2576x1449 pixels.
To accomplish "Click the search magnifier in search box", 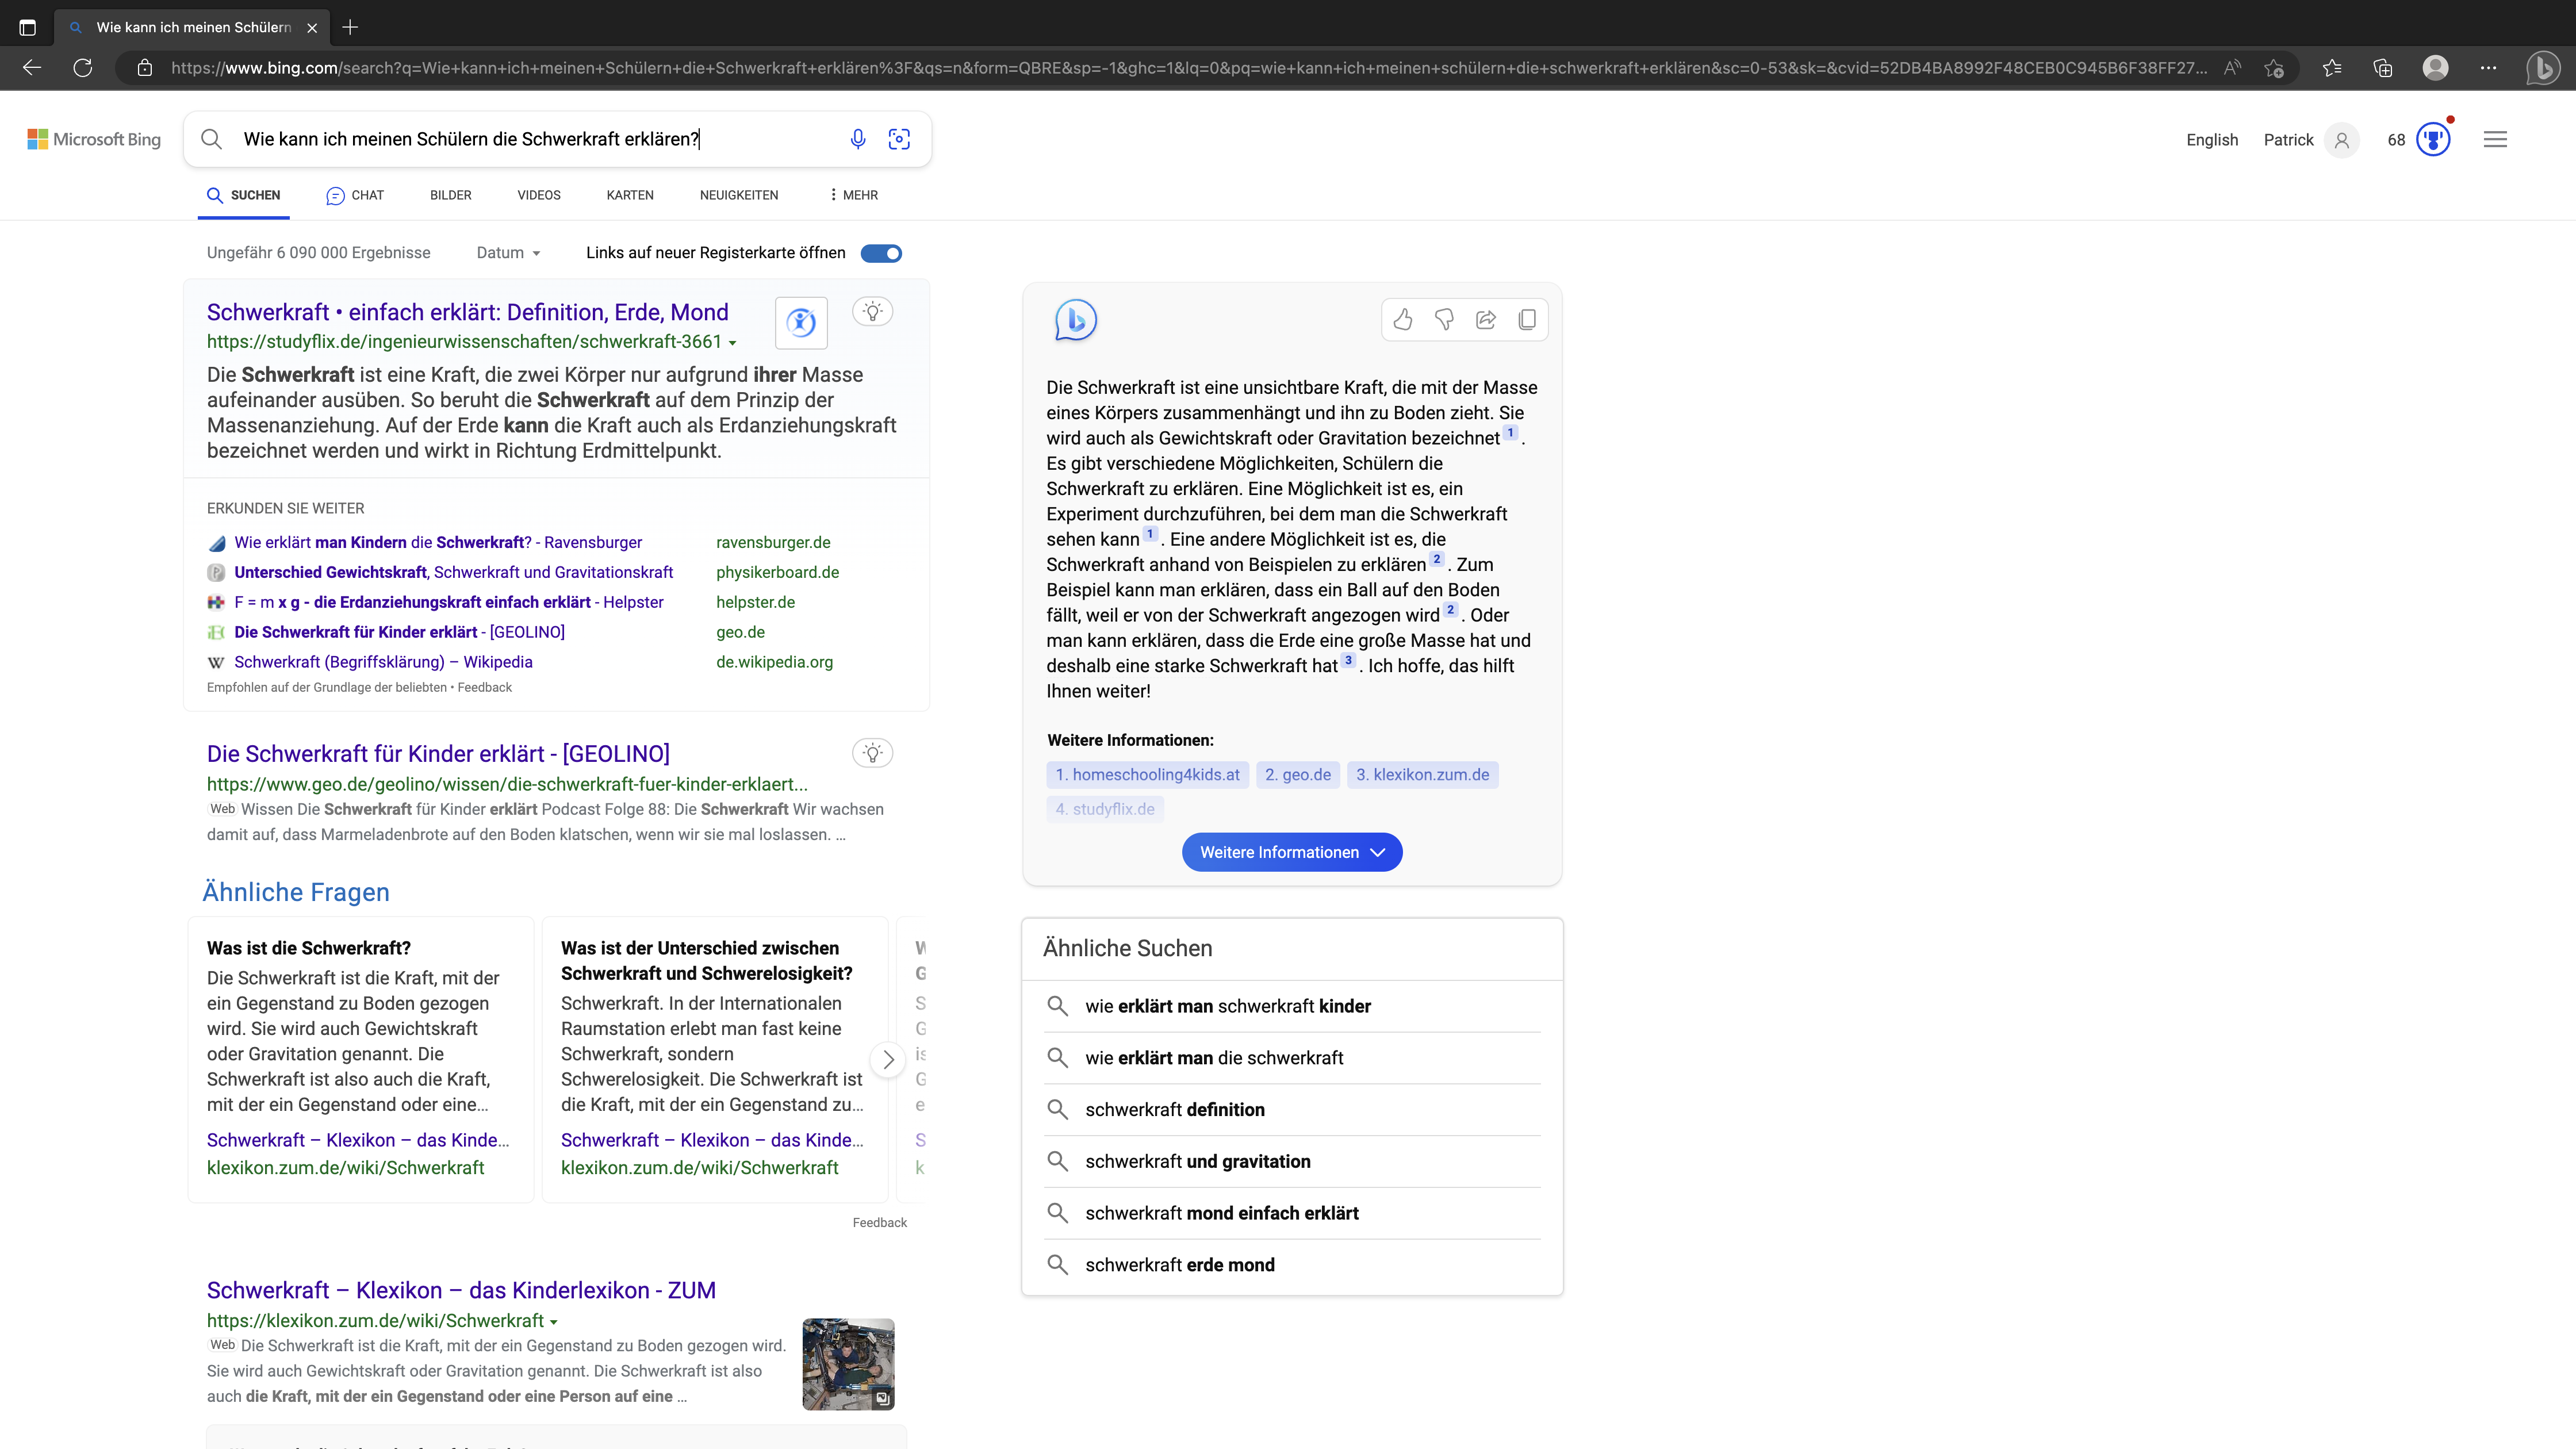I will (211, 139).
